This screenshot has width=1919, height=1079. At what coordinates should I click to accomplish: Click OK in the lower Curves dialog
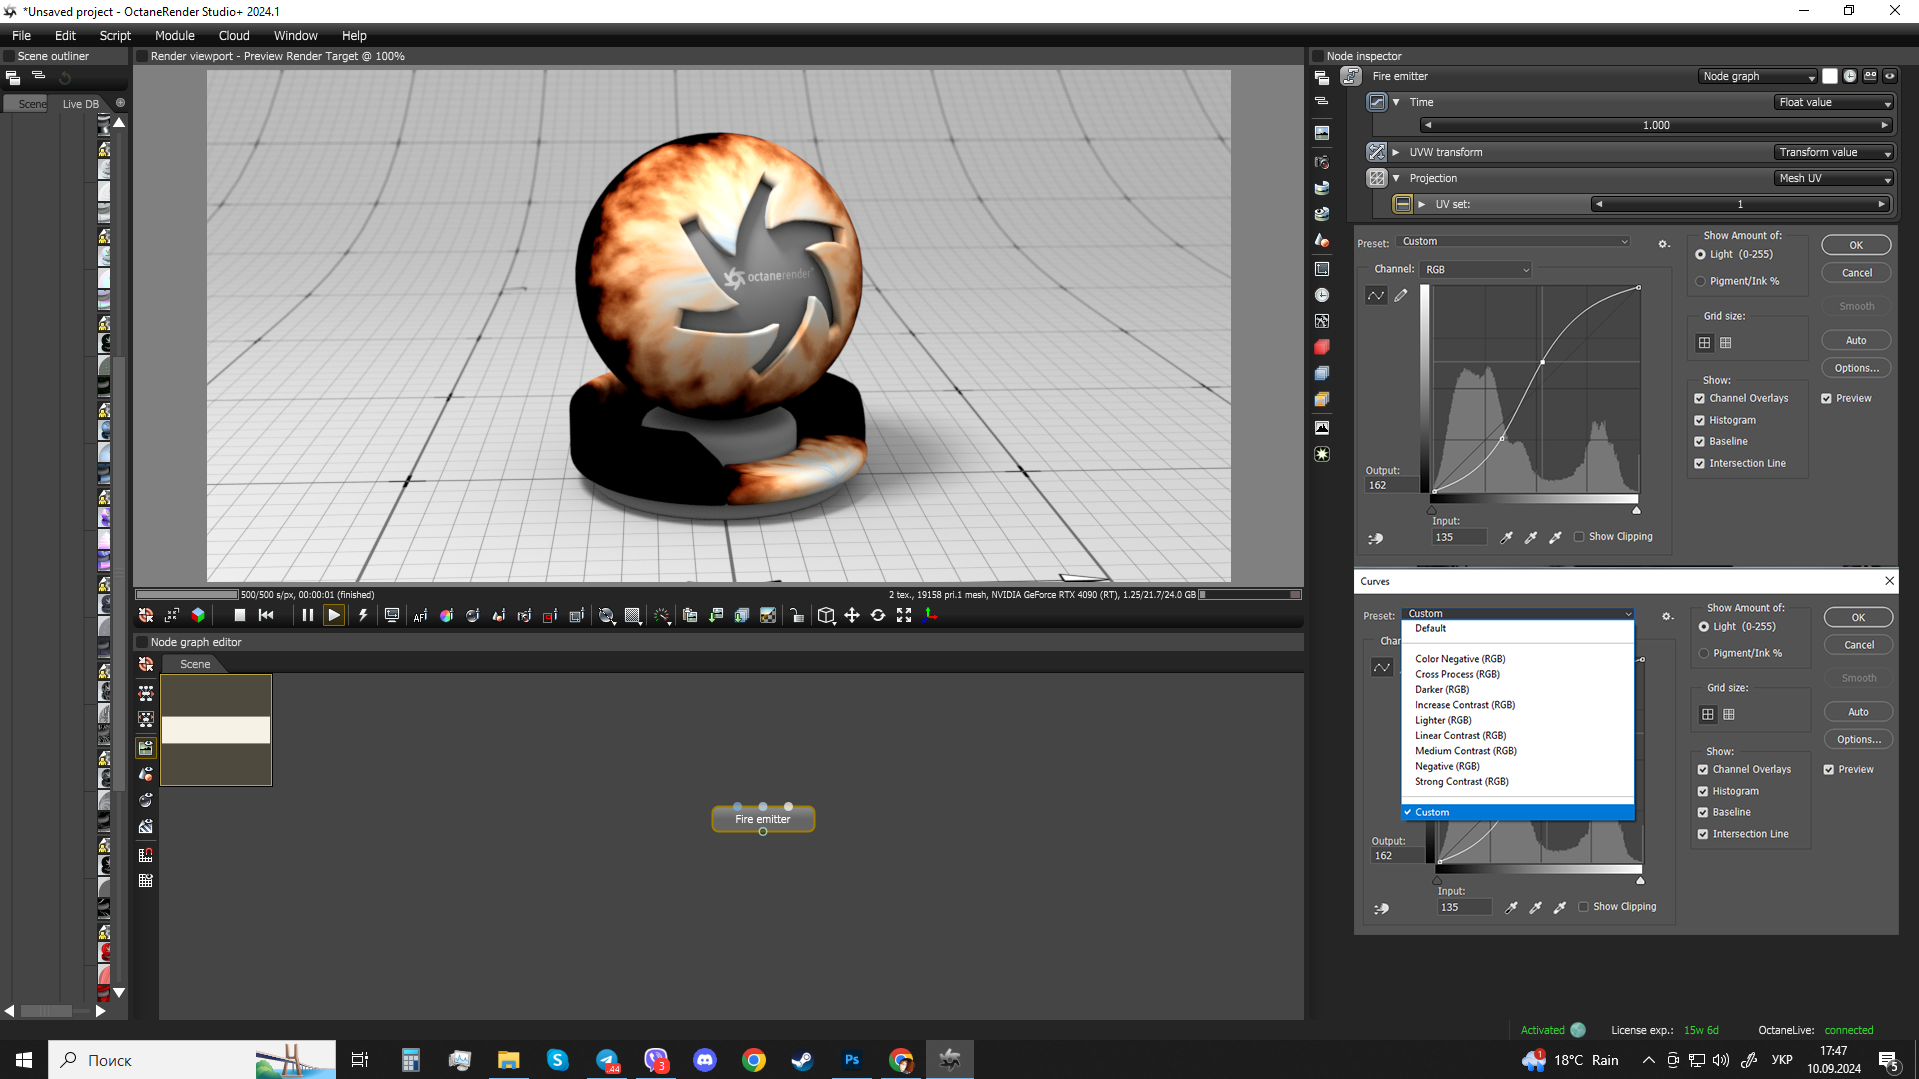(x=1858, y=617)
